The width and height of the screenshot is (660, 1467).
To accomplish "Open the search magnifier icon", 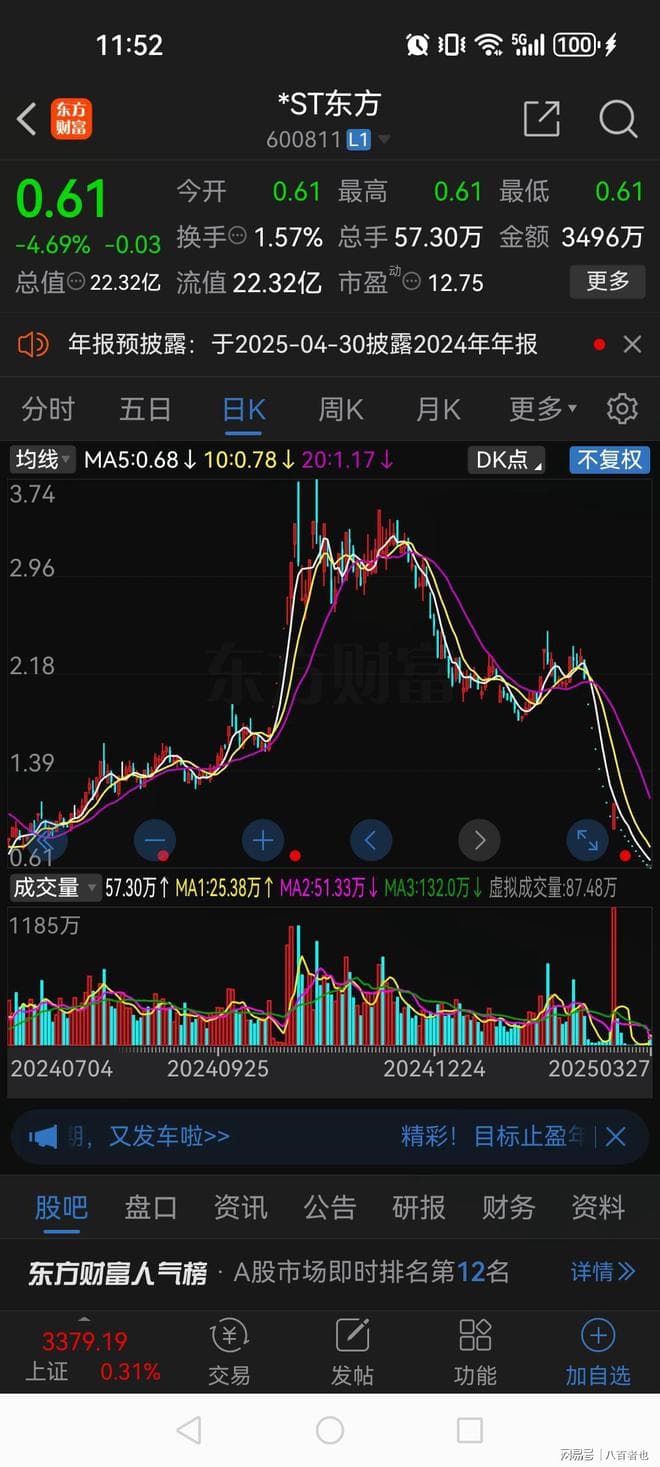I will point(618,119).
